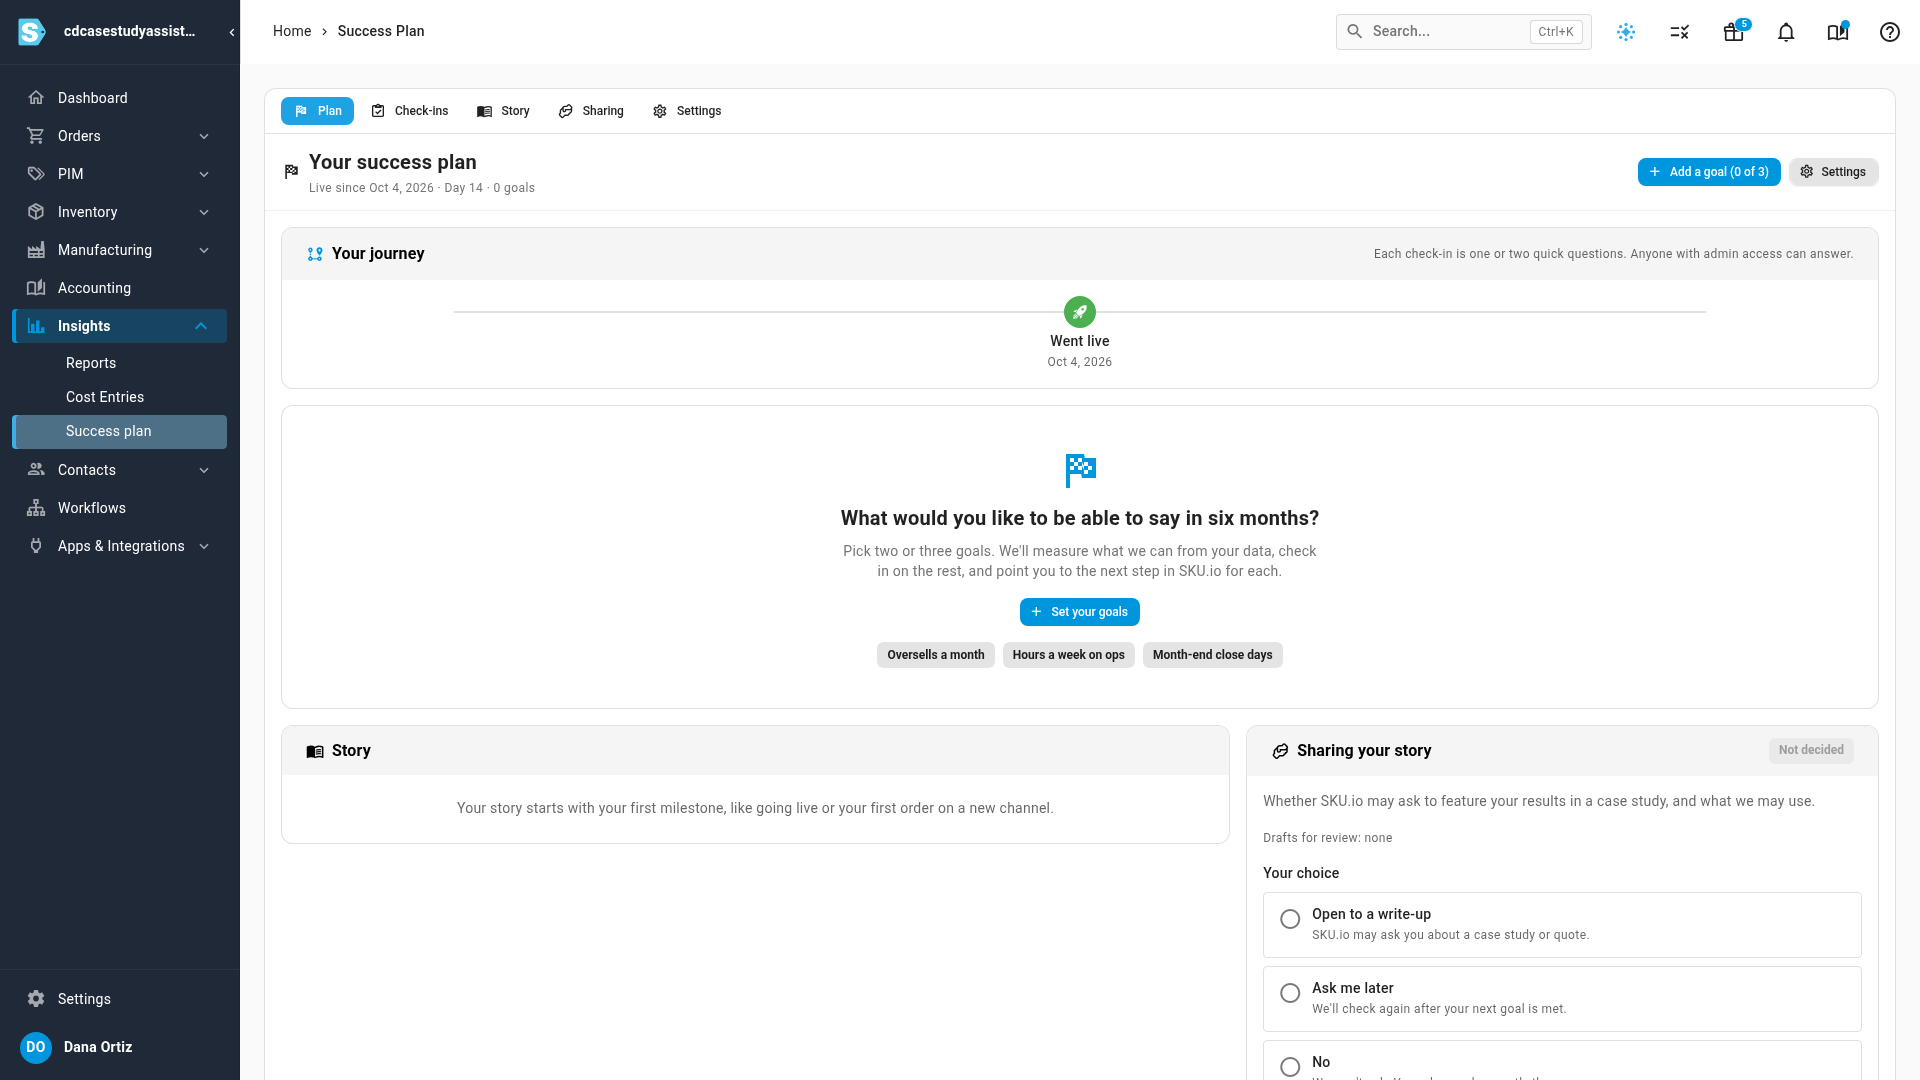Open the documentation book icon
The image size is (1920, 1080).
(x=1838, y=32)
